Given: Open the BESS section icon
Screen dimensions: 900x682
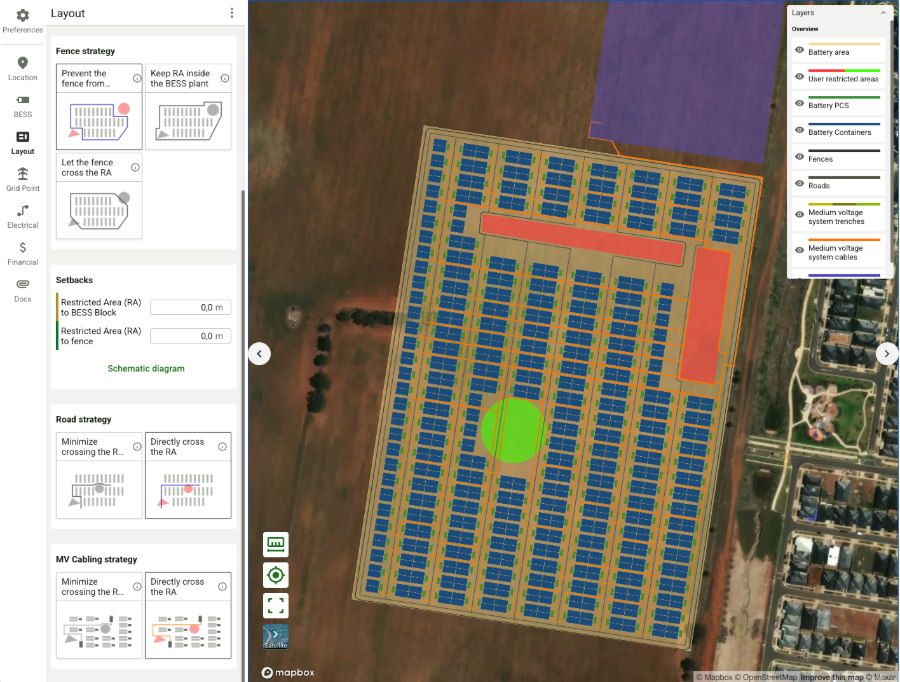Looking at the screenshot, I should [x=22, y=100].
